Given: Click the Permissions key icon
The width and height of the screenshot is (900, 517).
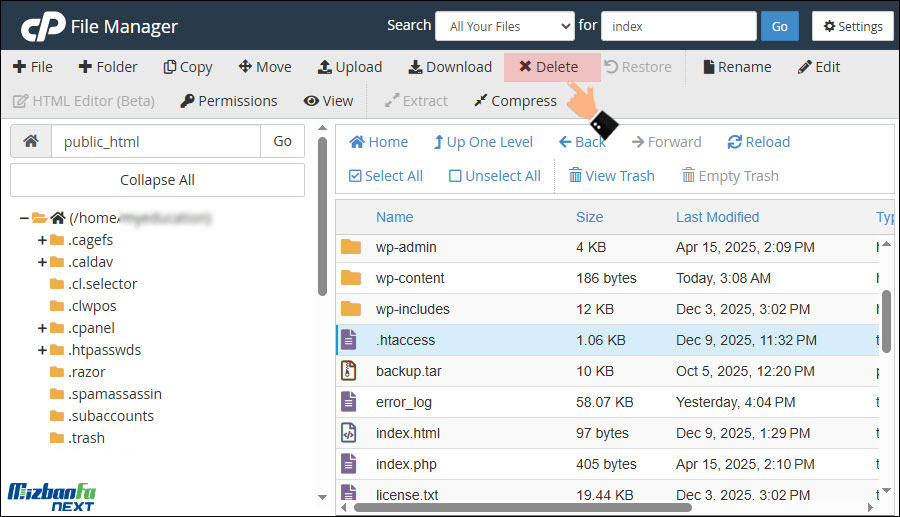Looking at the screenshot, I should click(187, 101).
